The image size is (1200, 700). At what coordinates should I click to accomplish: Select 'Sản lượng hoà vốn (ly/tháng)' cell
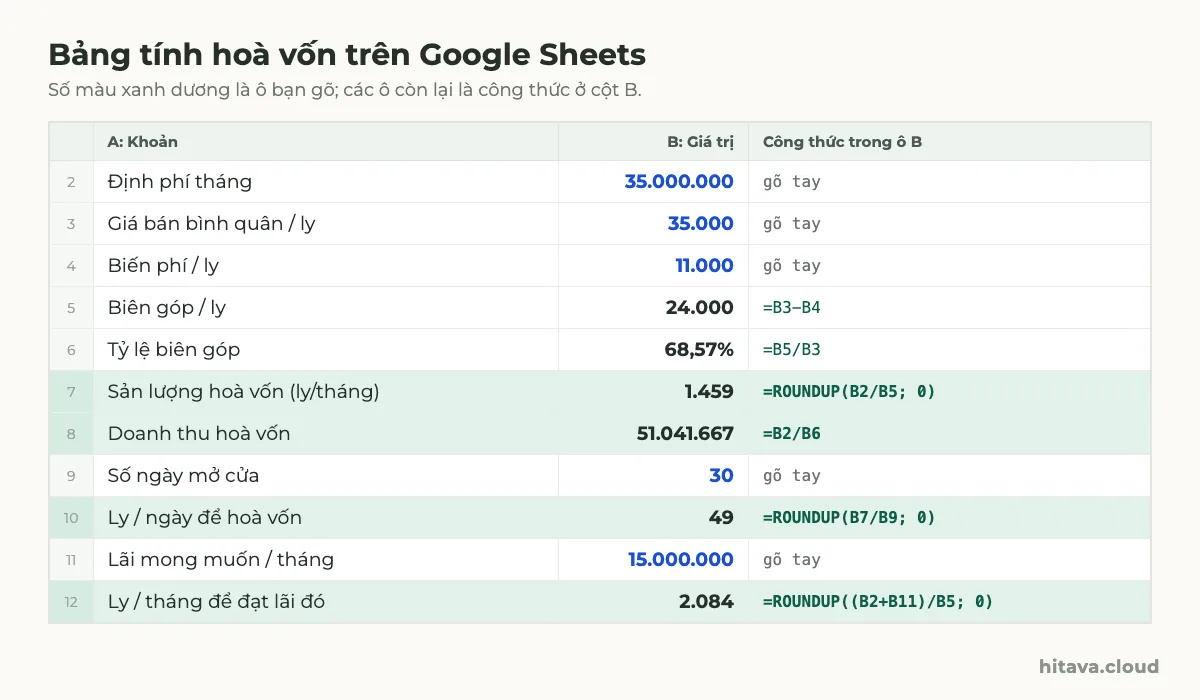coord(326,392)
